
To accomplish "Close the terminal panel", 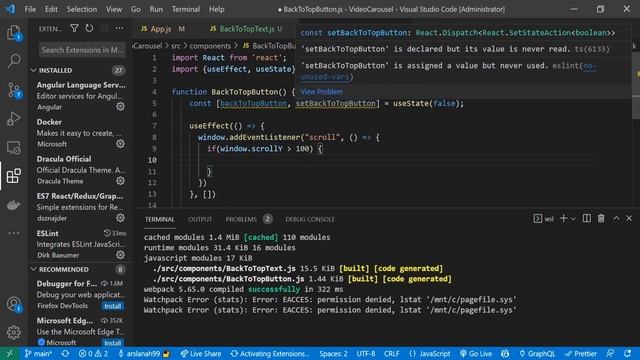I will pyautogui.click(x=629, y=219).
